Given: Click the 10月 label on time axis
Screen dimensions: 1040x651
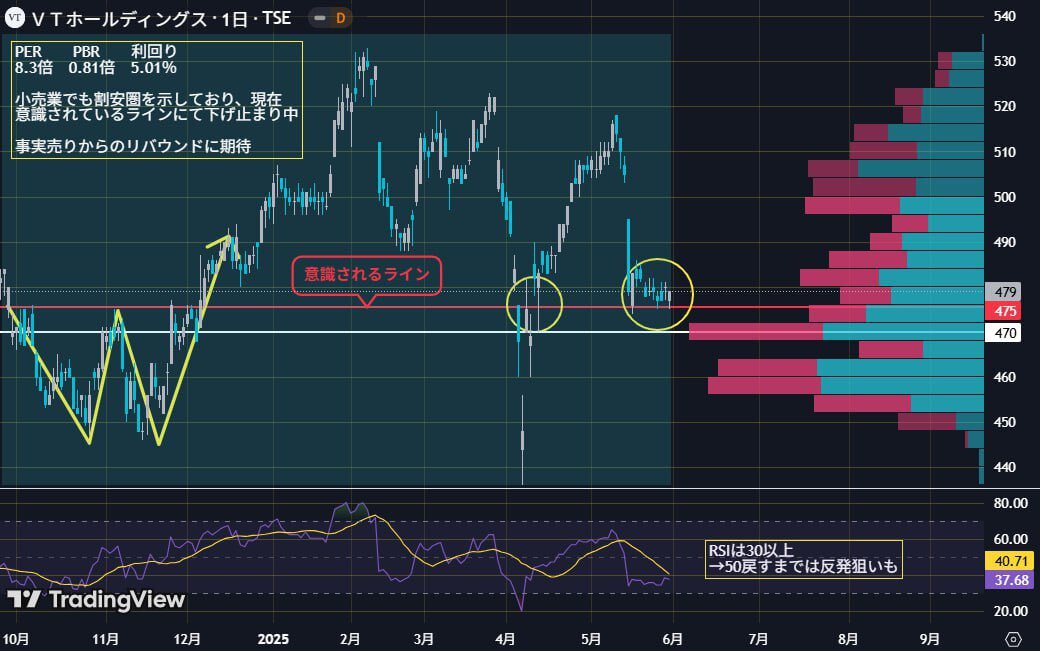Looking at the screenshot, I should click(x=15, y=638).
